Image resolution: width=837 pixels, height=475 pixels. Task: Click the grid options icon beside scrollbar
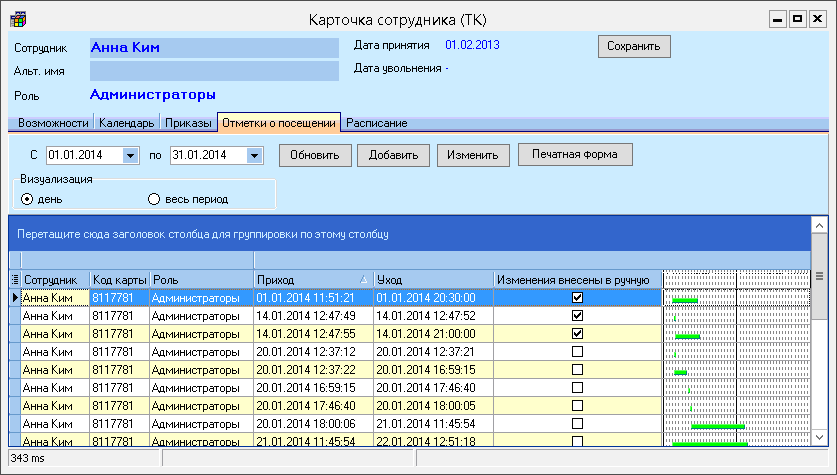[819, 276]
